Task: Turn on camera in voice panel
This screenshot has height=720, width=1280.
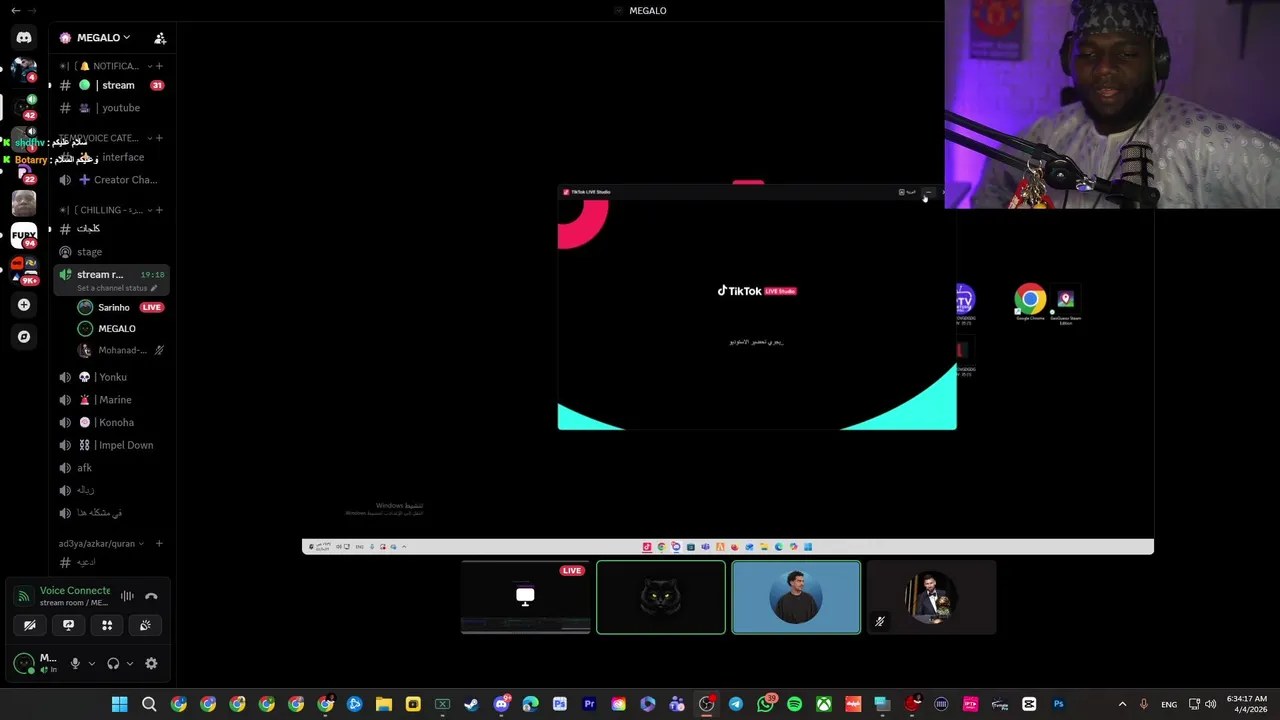Action: 30,625
